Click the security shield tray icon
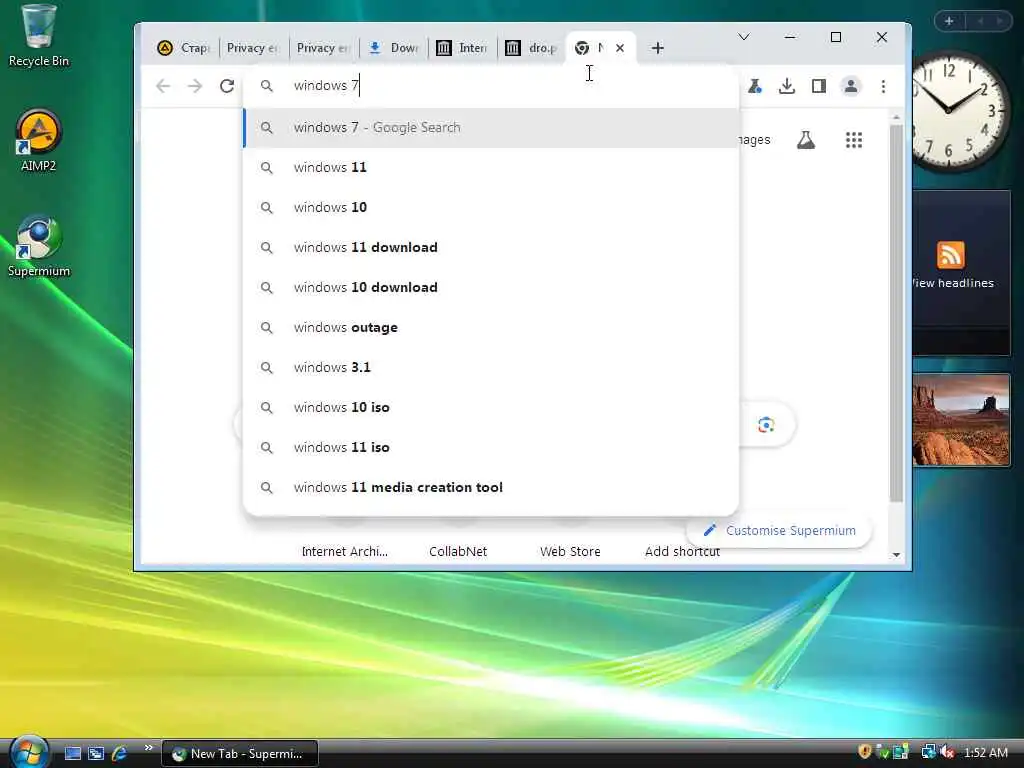1024x768 pixels. 865,752
